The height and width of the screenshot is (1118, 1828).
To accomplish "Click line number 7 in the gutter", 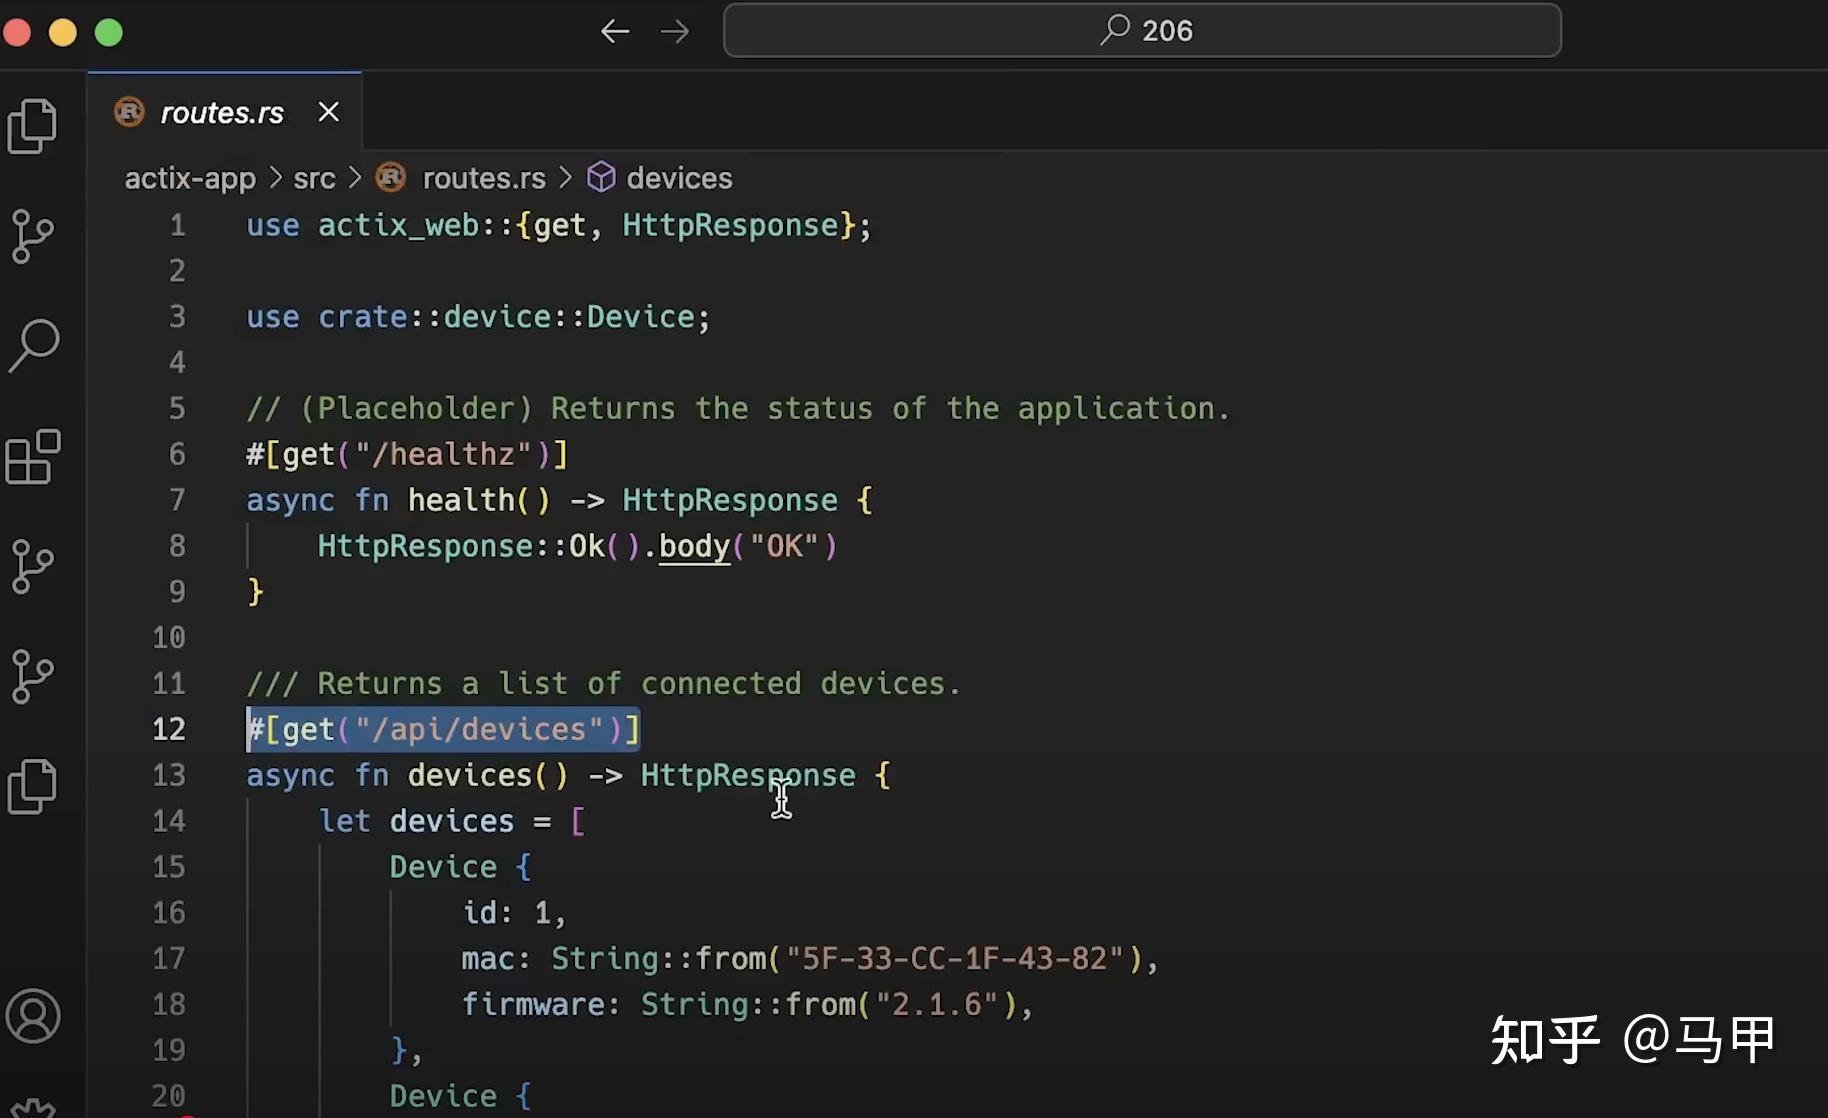I will coord(177,500).
